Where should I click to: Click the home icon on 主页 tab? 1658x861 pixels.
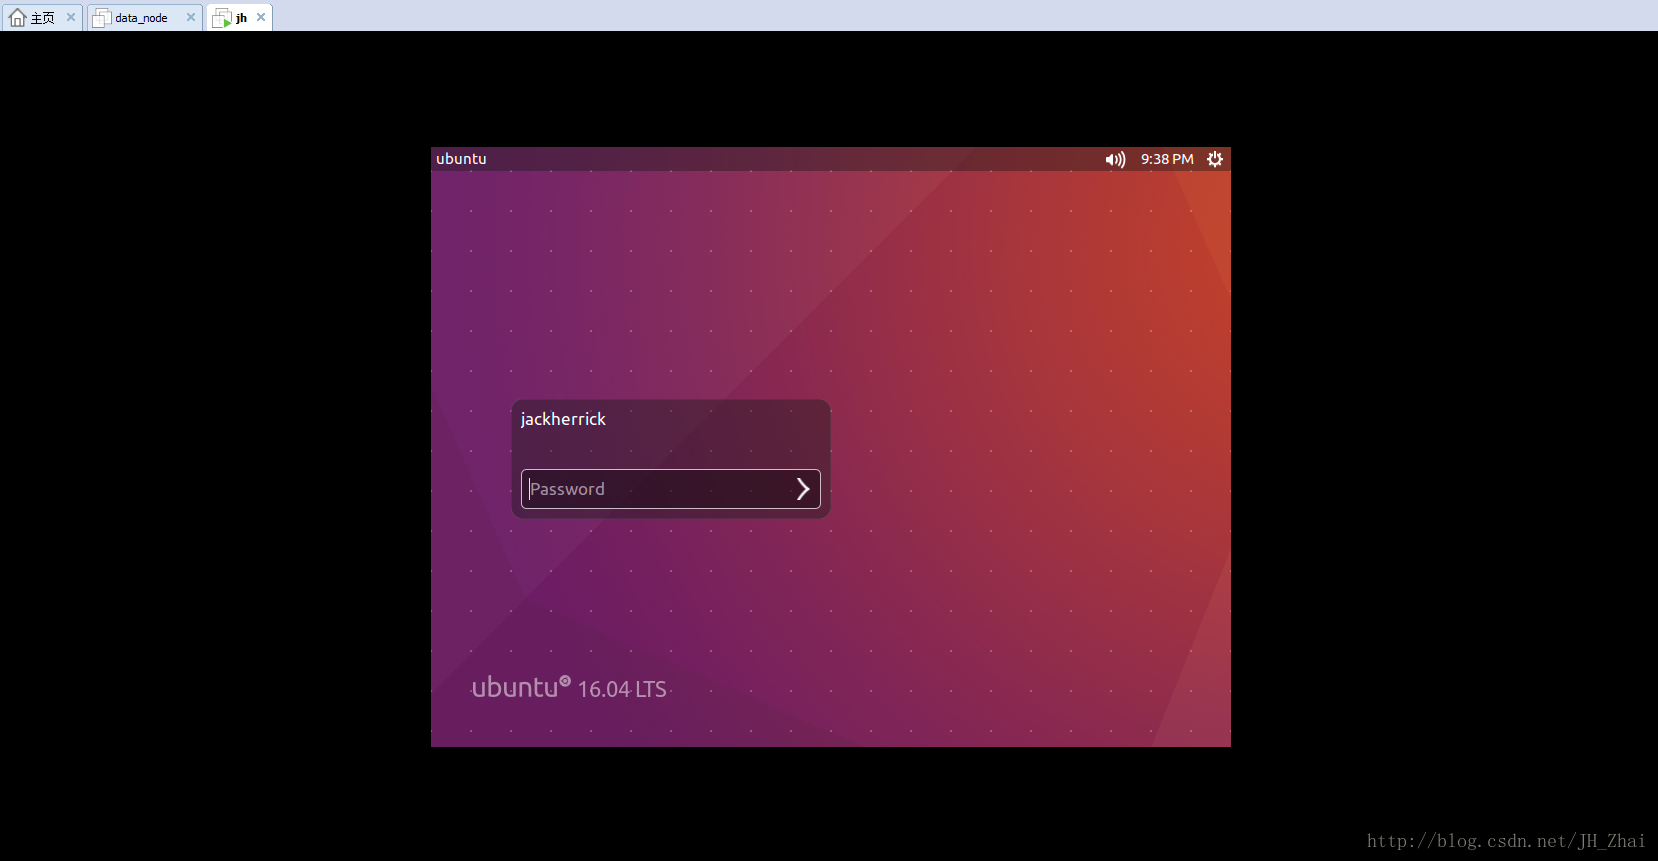17,17
